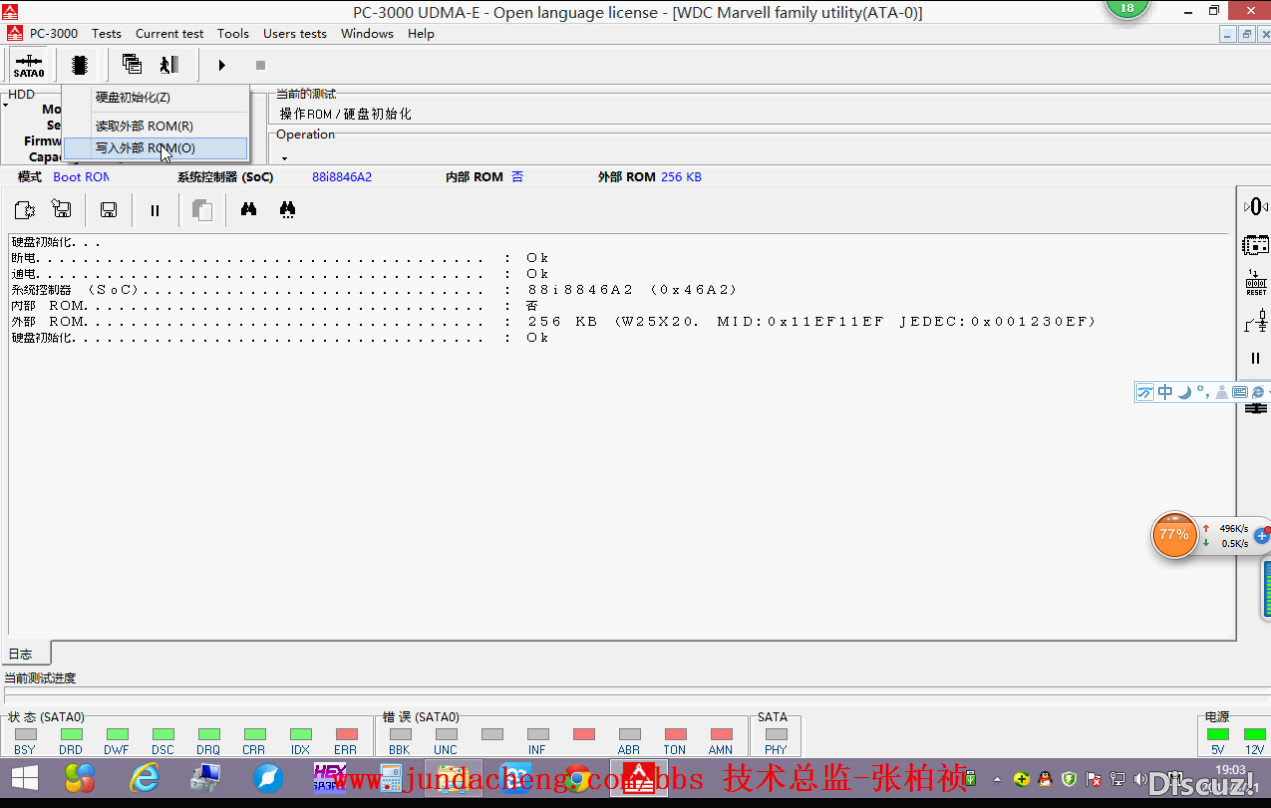The image size is (1271, 808).
Task: Click the power switch icon on right panel
Action: tap(1256, 321)
